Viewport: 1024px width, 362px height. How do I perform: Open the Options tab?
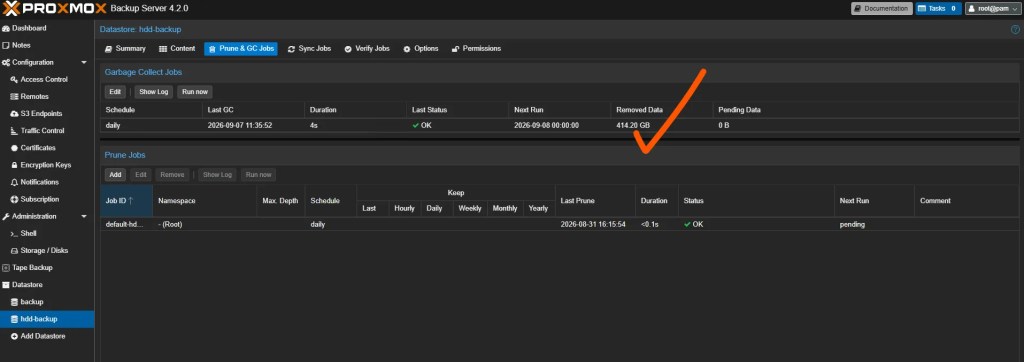pyautogui.click(x=421, y=49)
